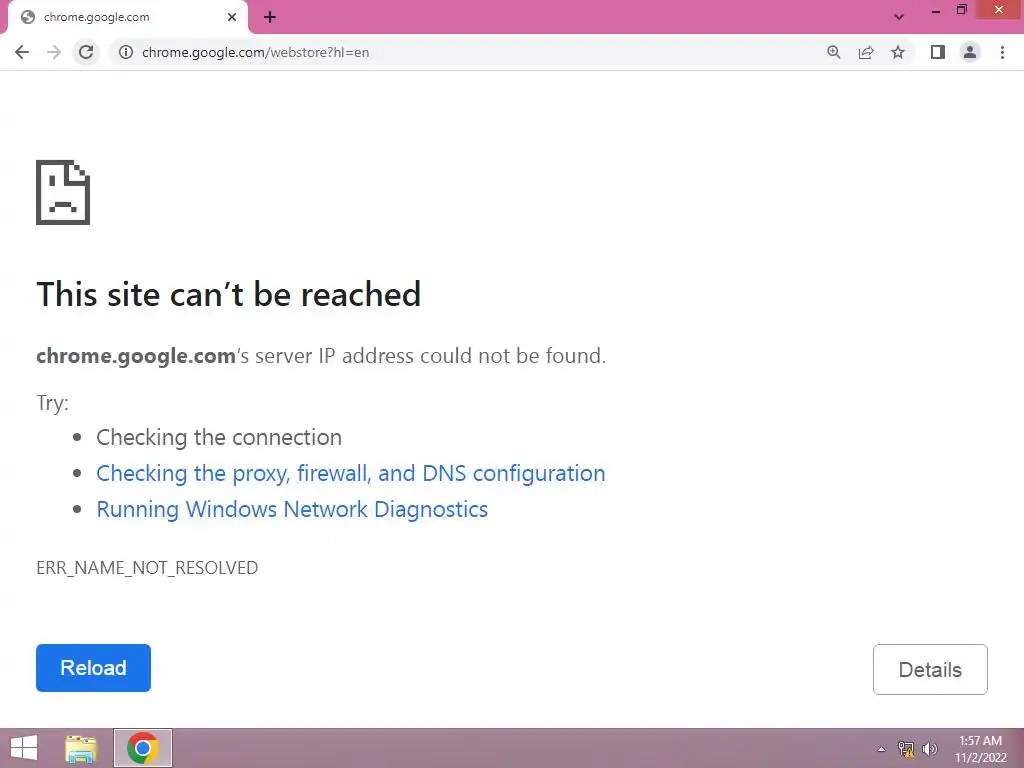View site information icon in address bar
Image resolution: width=1024 pixels, height=768 pixels.
pos(126,52)
